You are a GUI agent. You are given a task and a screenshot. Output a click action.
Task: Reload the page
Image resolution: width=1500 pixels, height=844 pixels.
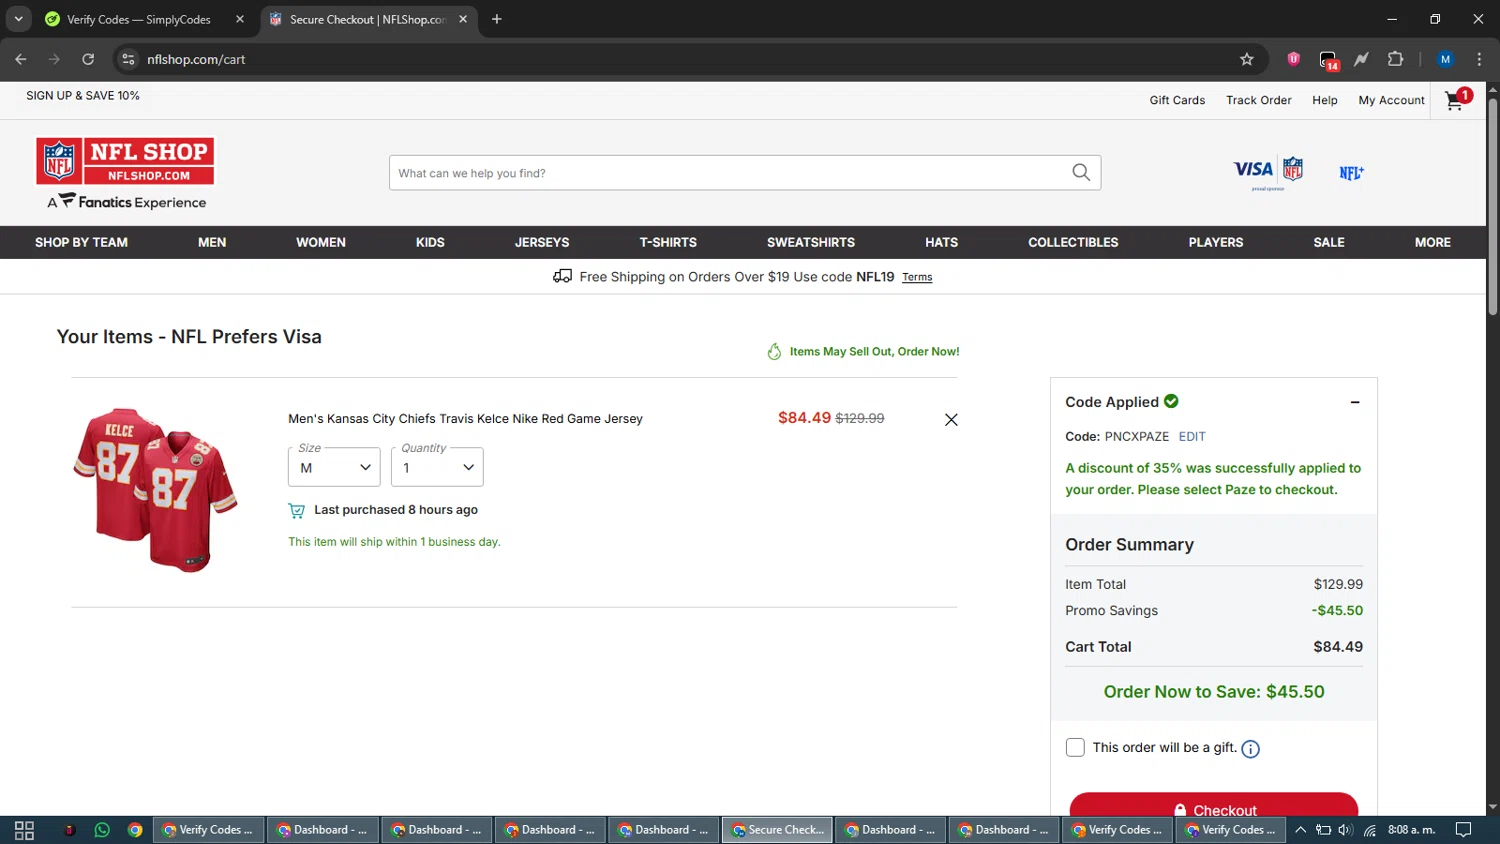(x=88, y=59)
